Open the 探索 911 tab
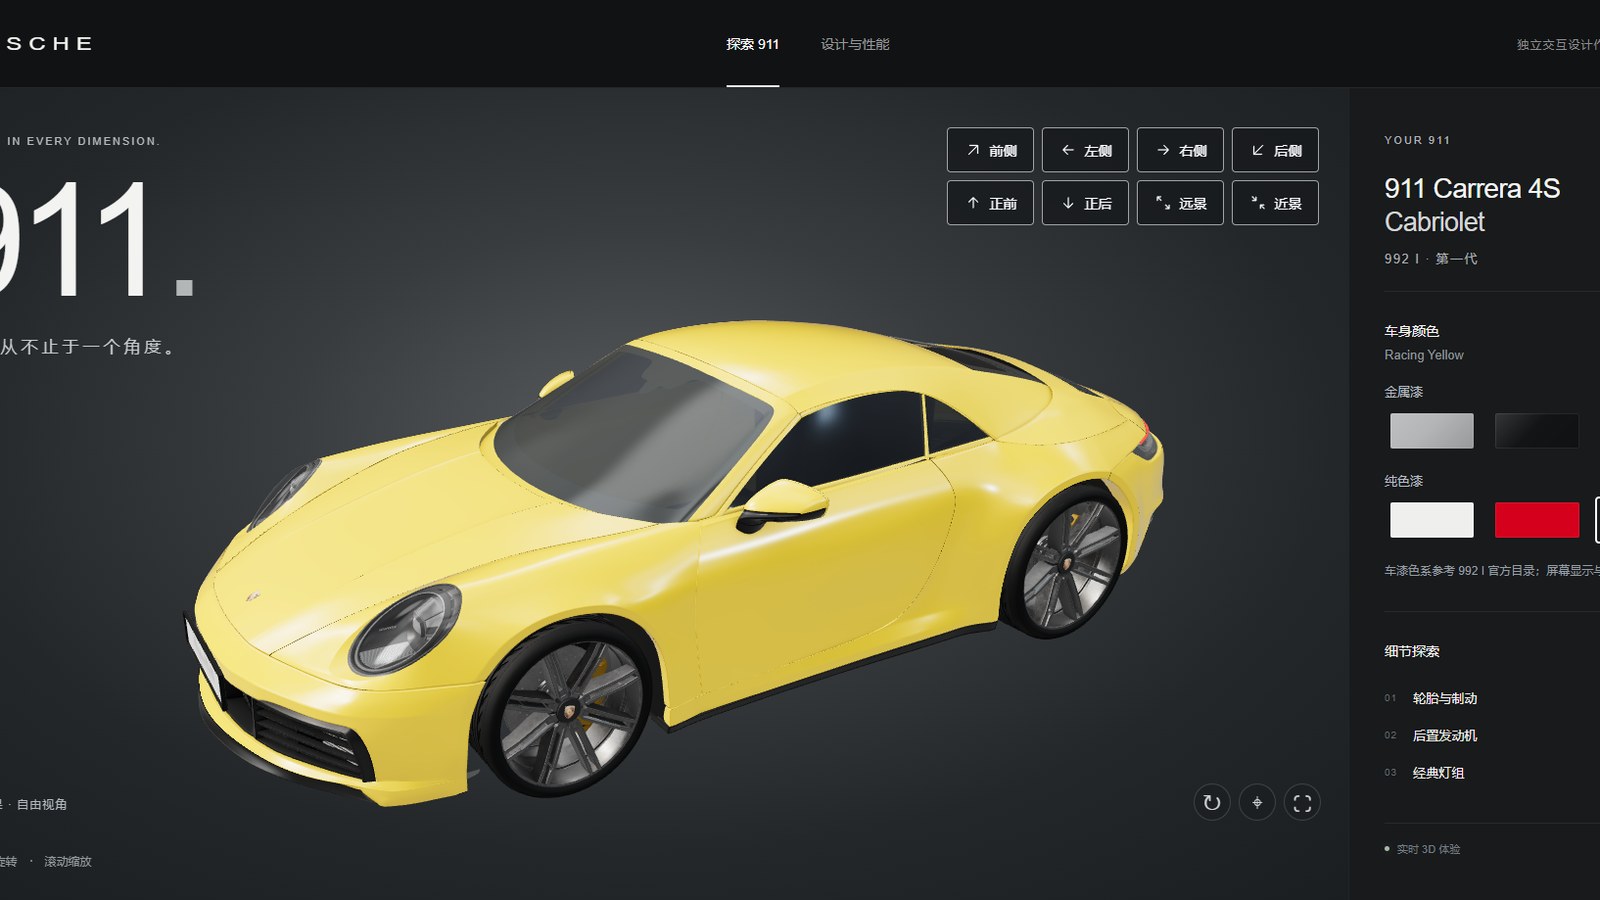This screenshot has width=1600, height=900. [752, 44]
